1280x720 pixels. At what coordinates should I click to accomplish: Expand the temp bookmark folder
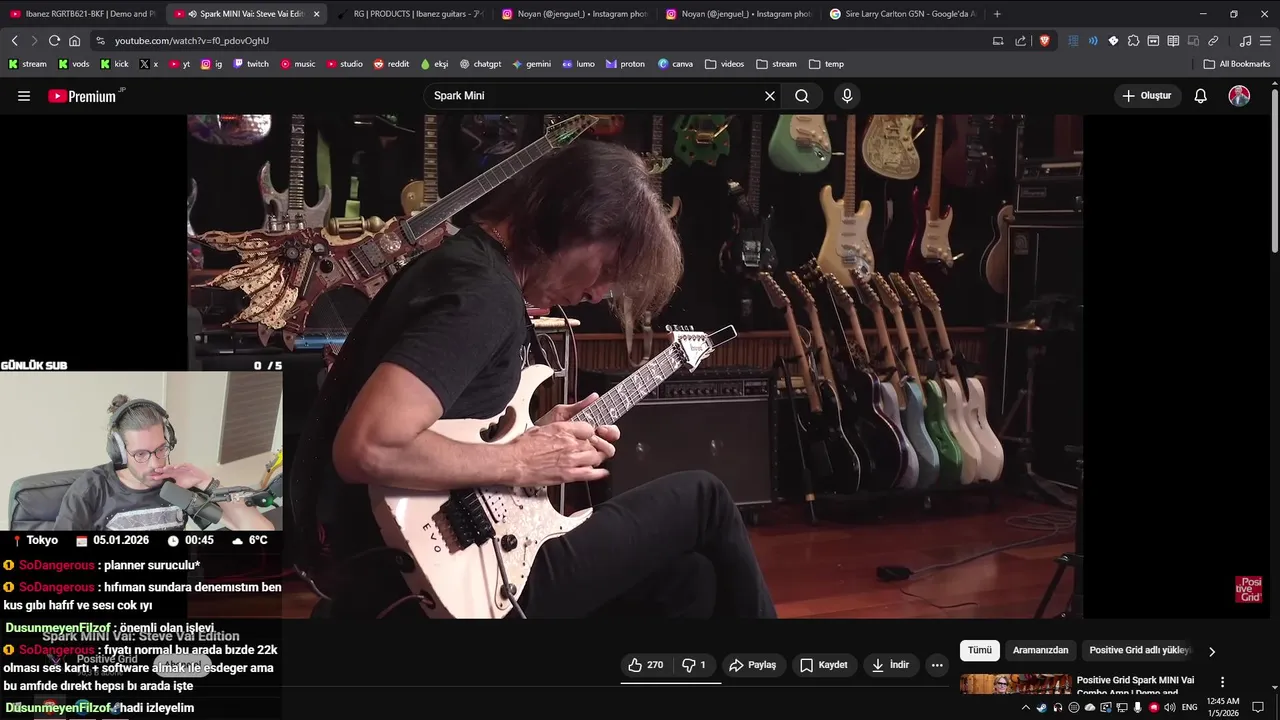tap(827, 64)
